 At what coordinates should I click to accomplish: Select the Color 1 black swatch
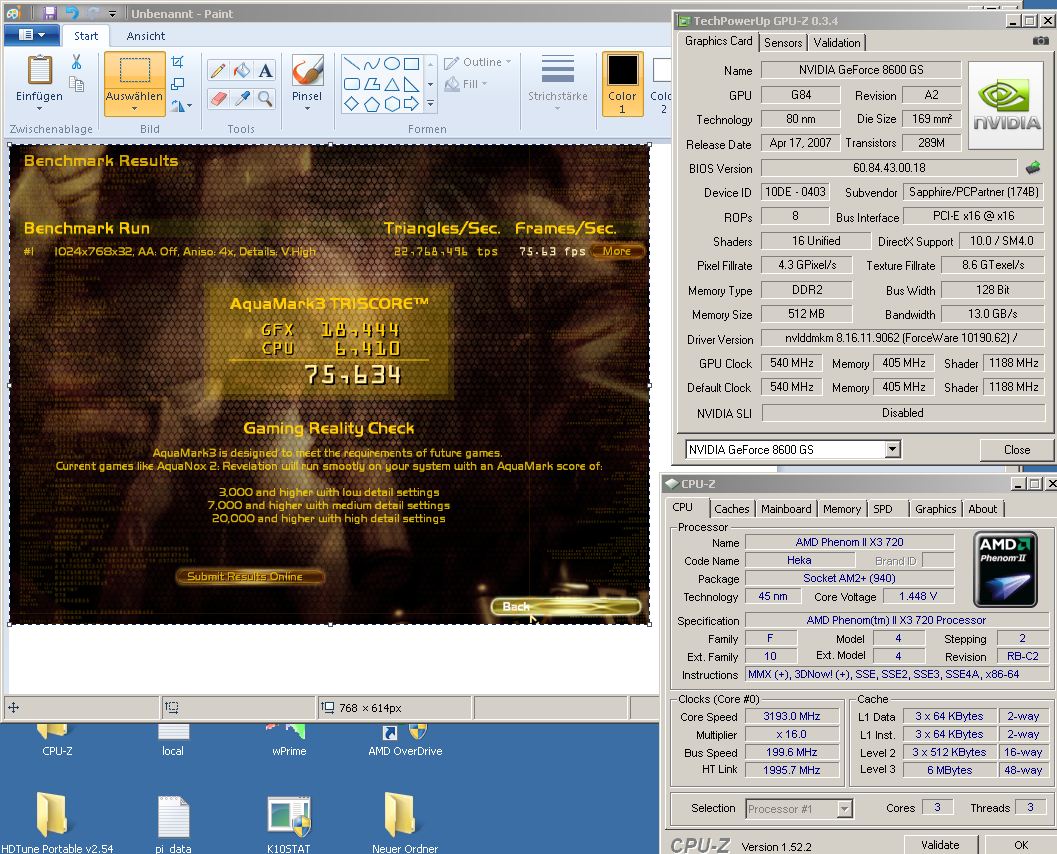[x=622, y=71]
